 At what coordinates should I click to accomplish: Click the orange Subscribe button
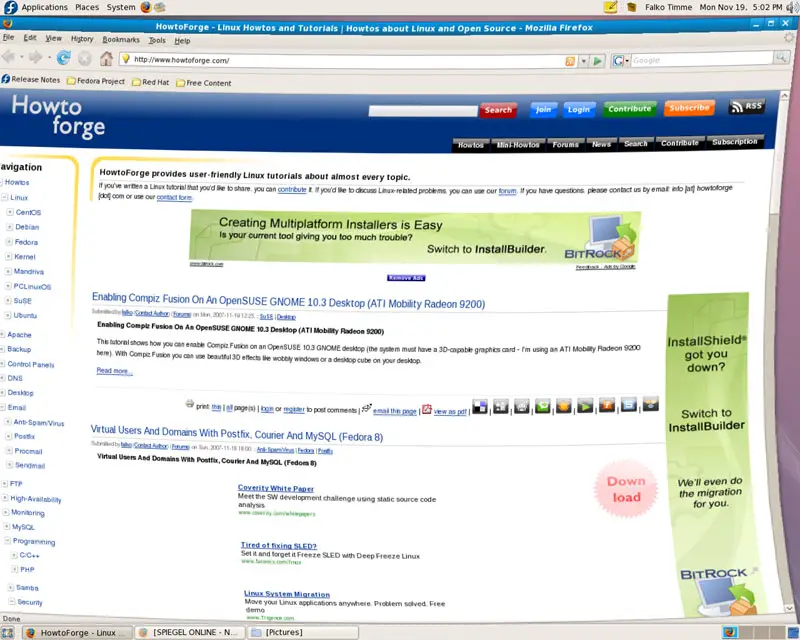[x=689, y=108]
